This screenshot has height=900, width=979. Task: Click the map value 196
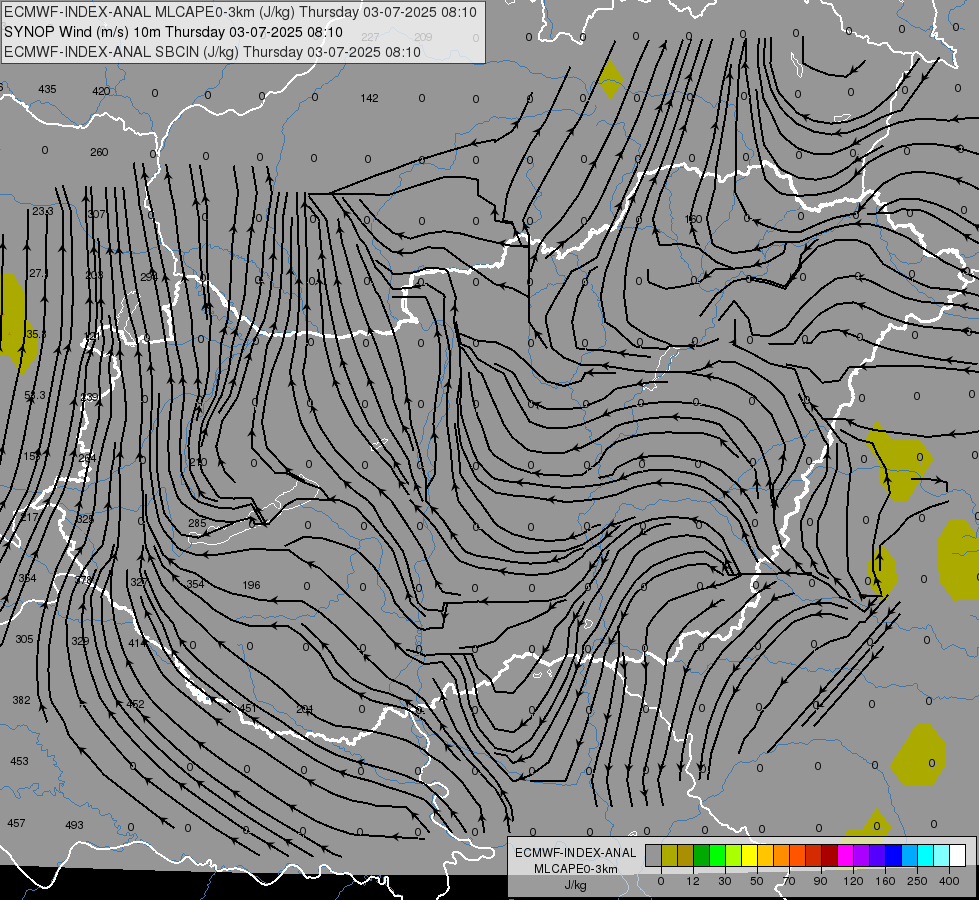(251, 585)
